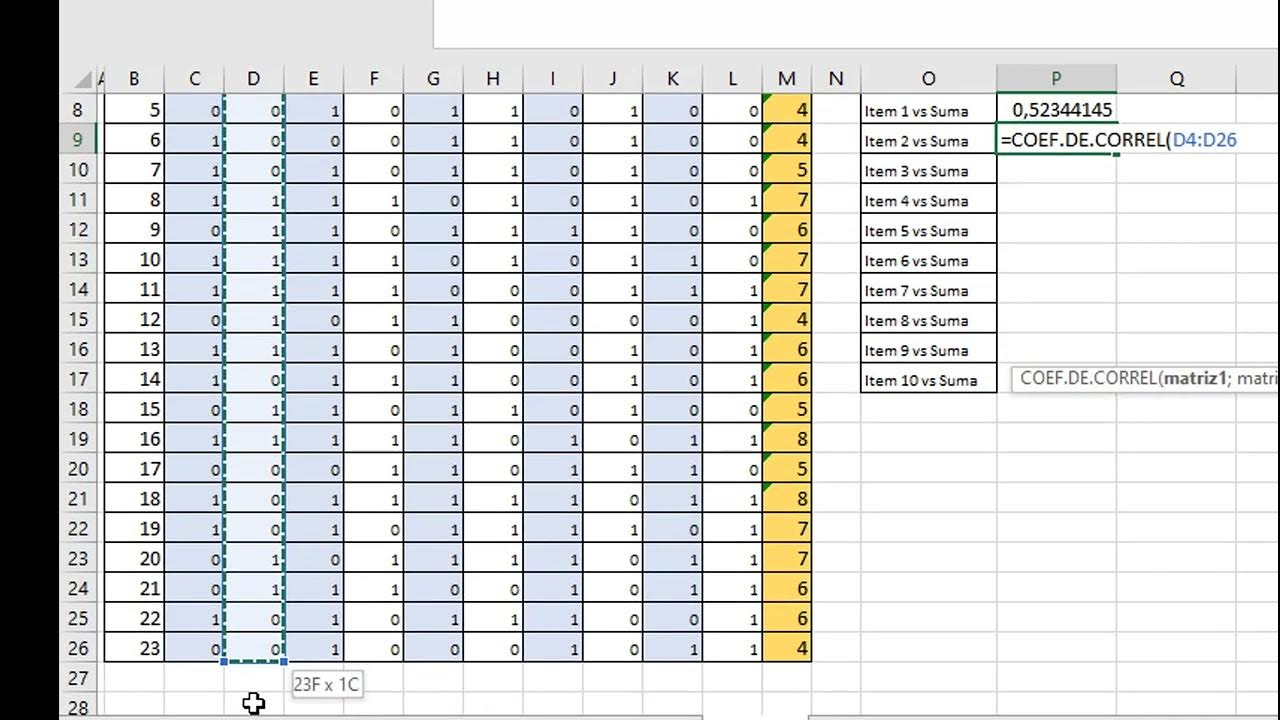The image size is (1280, 720).
Task: Click matriz1 argument in the function tooltip
Action: click(1194, 380)
